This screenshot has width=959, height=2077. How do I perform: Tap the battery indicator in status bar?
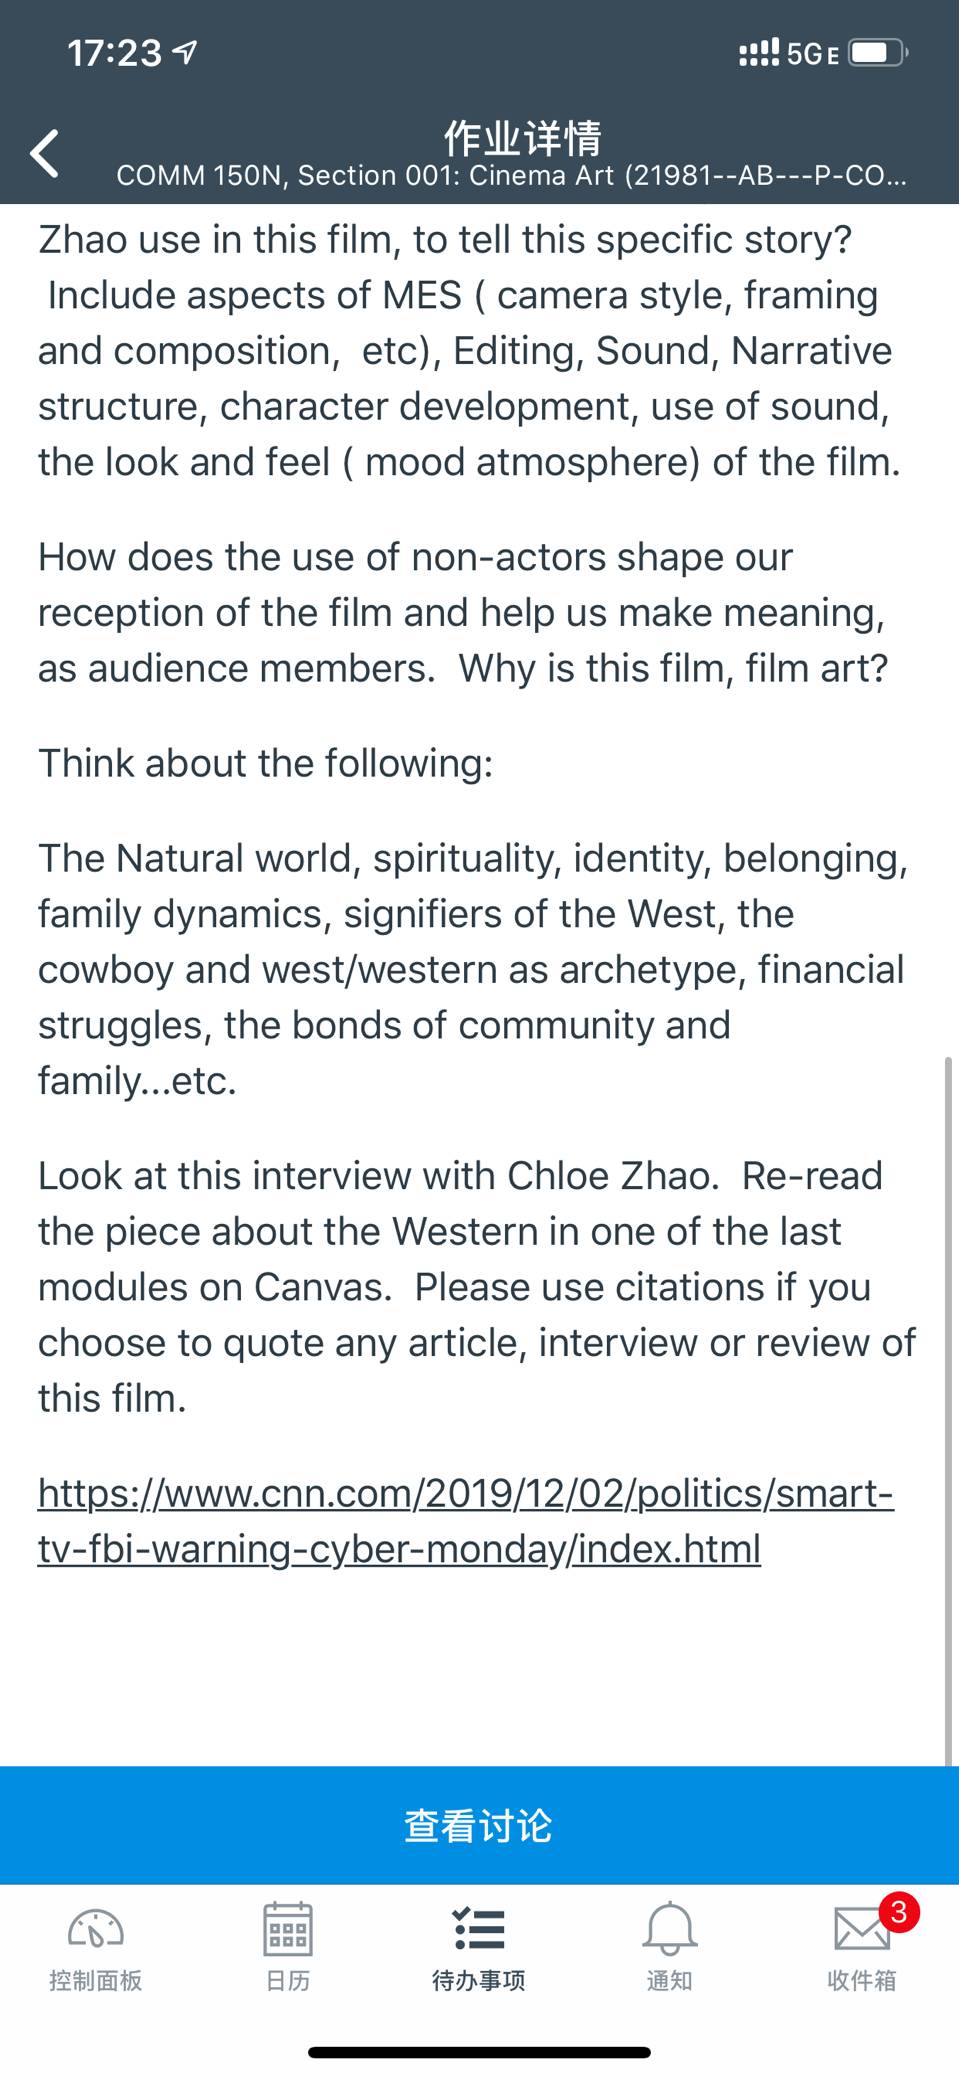[x=878, y=53]
